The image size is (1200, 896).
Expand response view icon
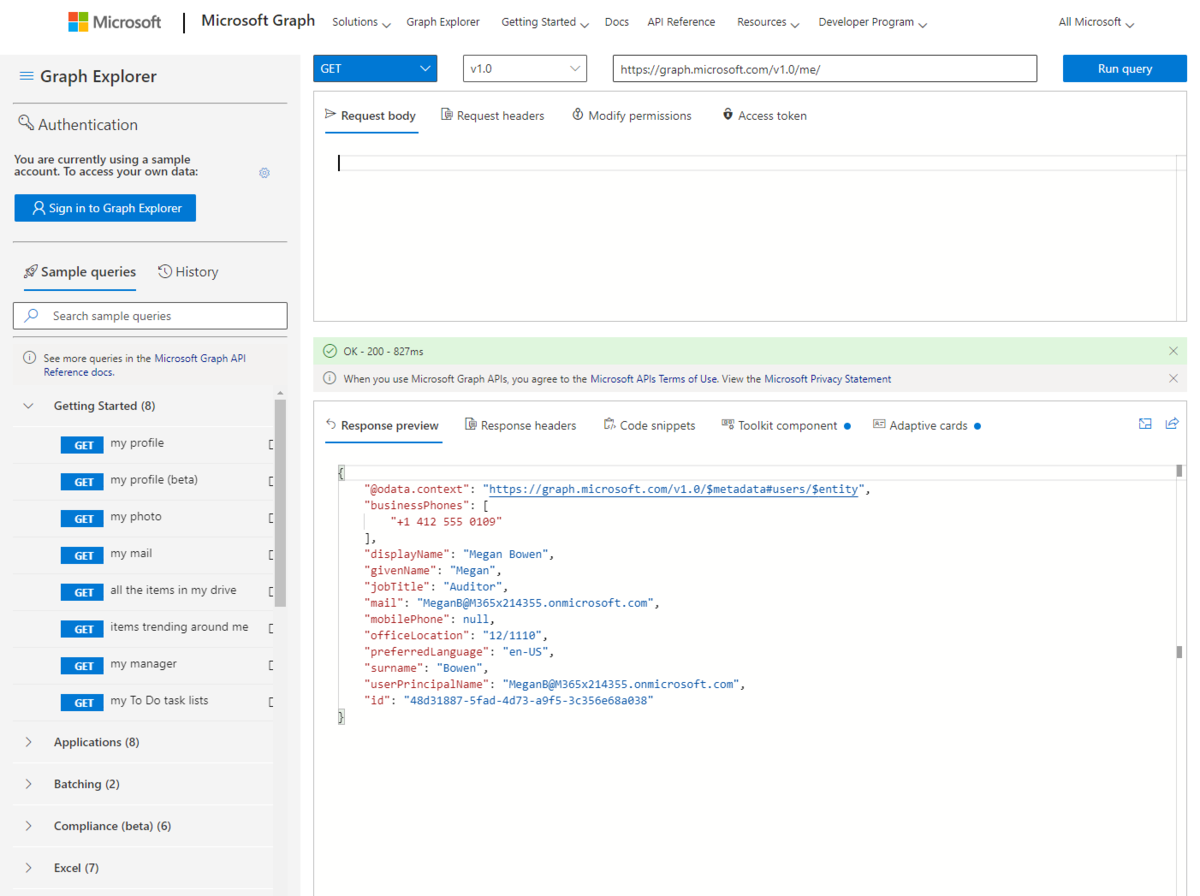tap(1145, 424)
